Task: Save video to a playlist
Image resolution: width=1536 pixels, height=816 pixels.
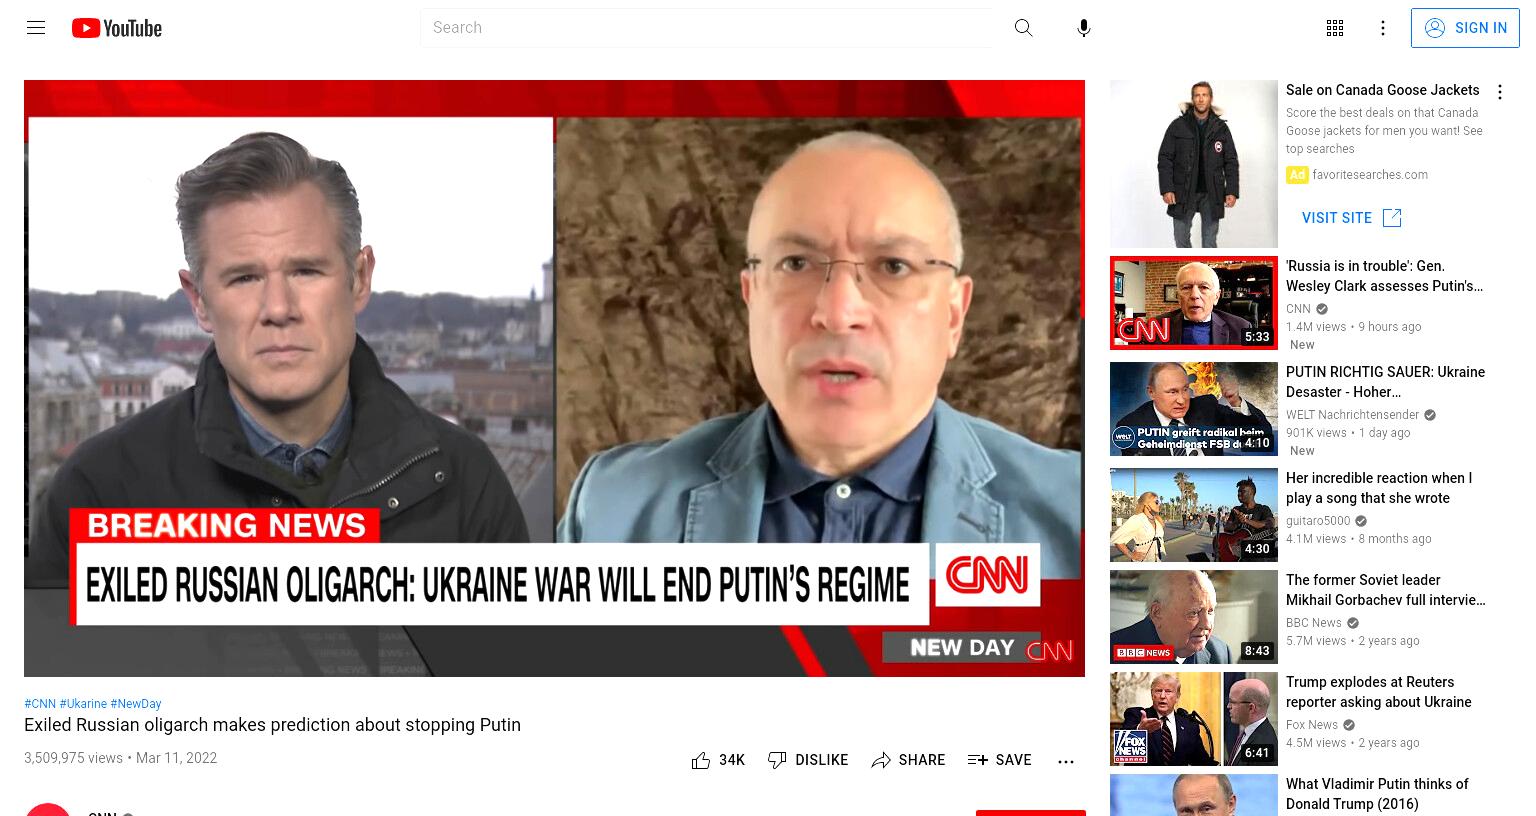Action: click(x=999, y=760)
